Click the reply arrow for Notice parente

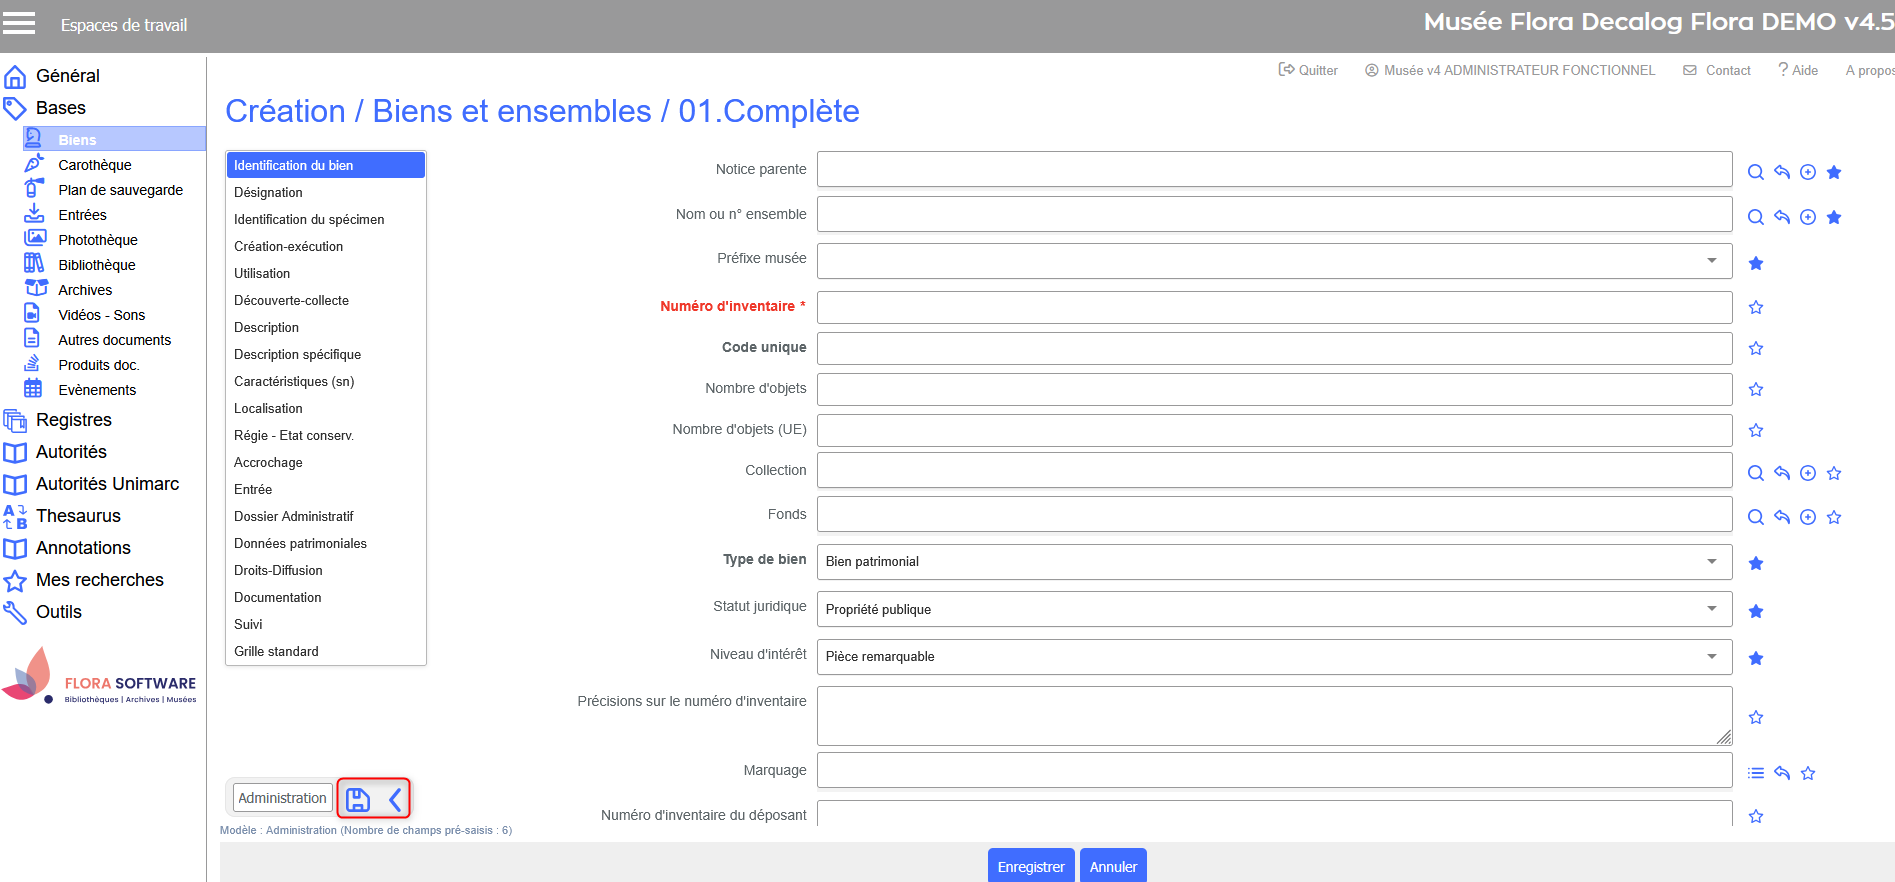pos(1782,172)
